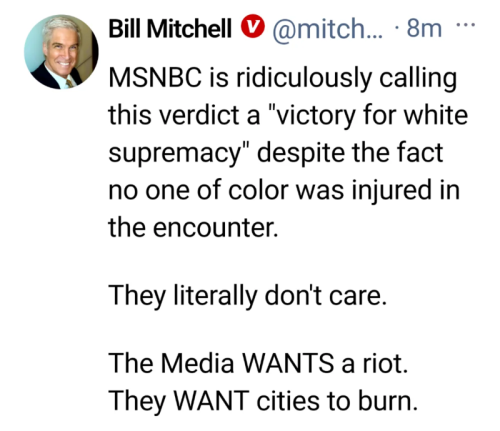Click the line "The Media WANTS a riot."
500x431 pixels.
[258, 363]
